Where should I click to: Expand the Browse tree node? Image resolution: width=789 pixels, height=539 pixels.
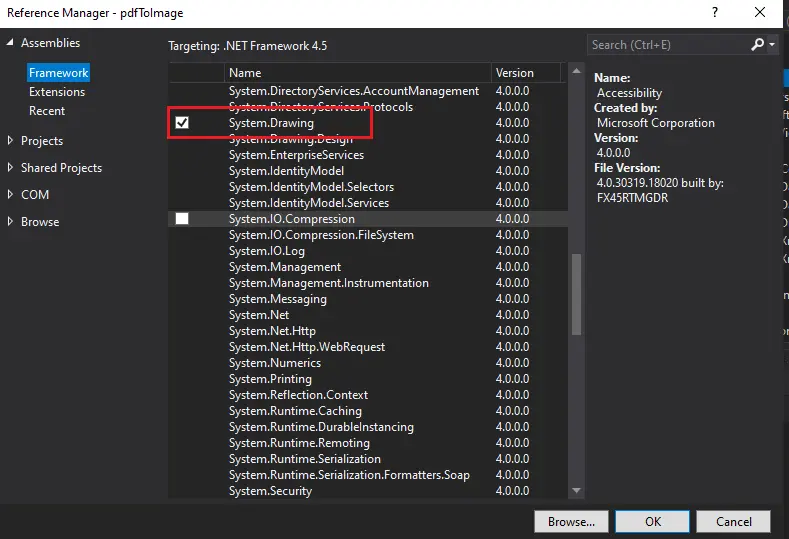coord(10,221)
